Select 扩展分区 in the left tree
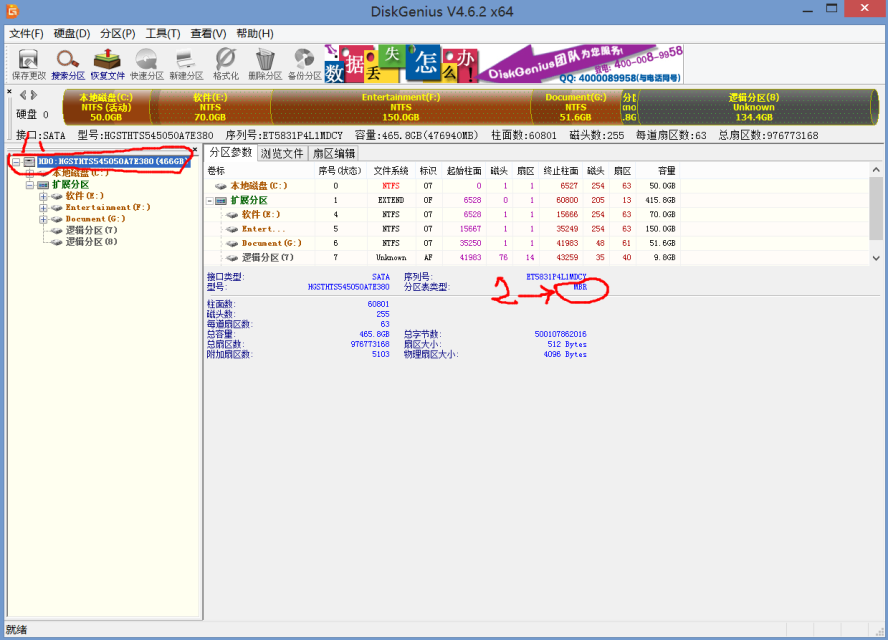 pos(70,185)
